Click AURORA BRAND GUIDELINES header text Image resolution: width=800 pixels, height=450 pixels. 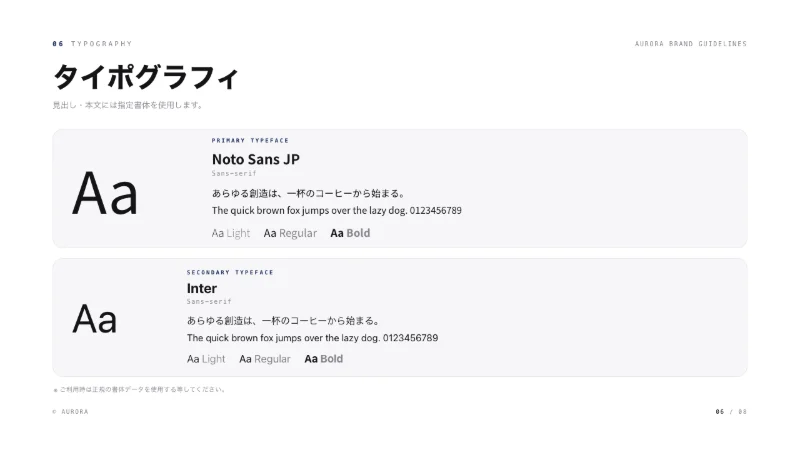point(691,44)
